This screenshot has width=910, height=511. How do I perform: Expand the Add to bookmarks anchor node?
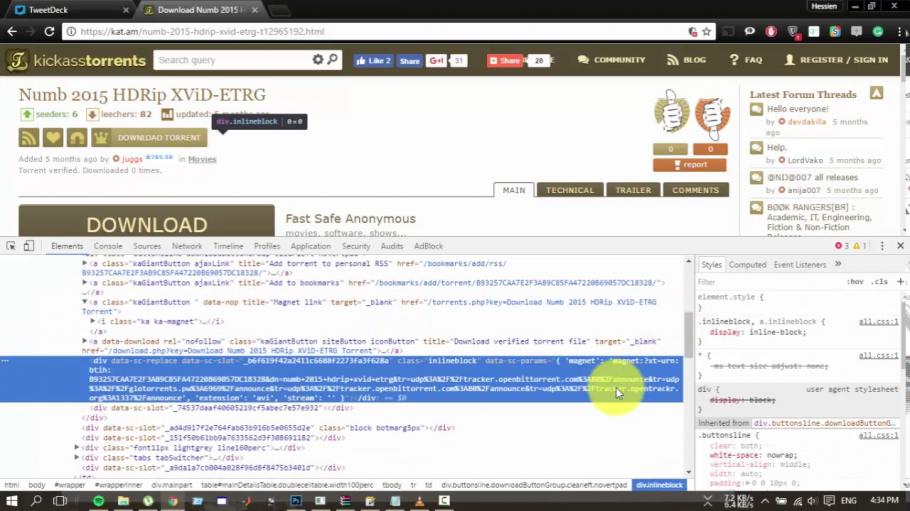point(85,283)
